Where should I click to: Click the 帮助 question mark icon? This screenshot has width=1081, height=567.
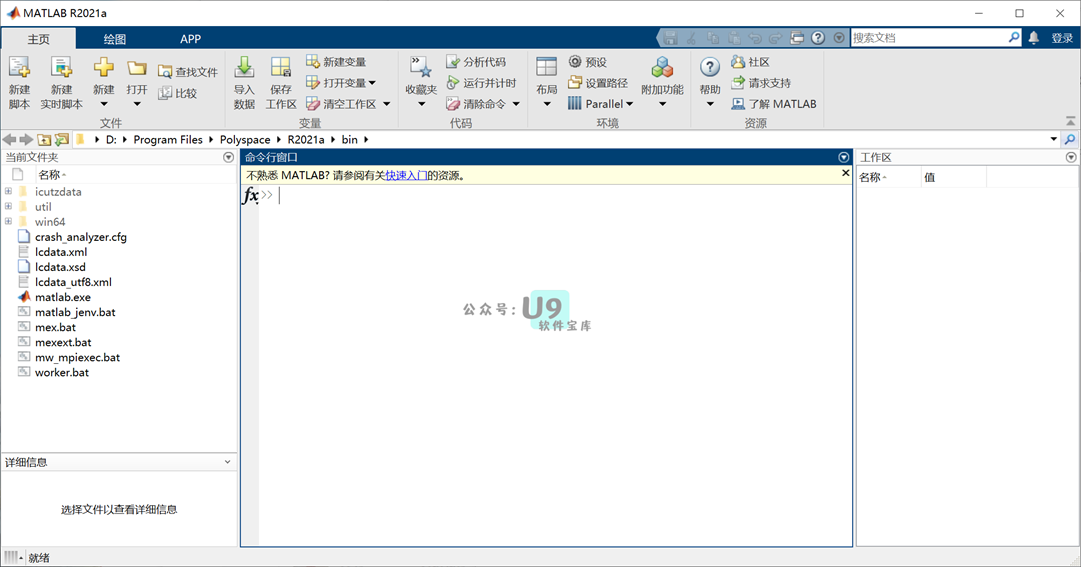coord(709,67)
